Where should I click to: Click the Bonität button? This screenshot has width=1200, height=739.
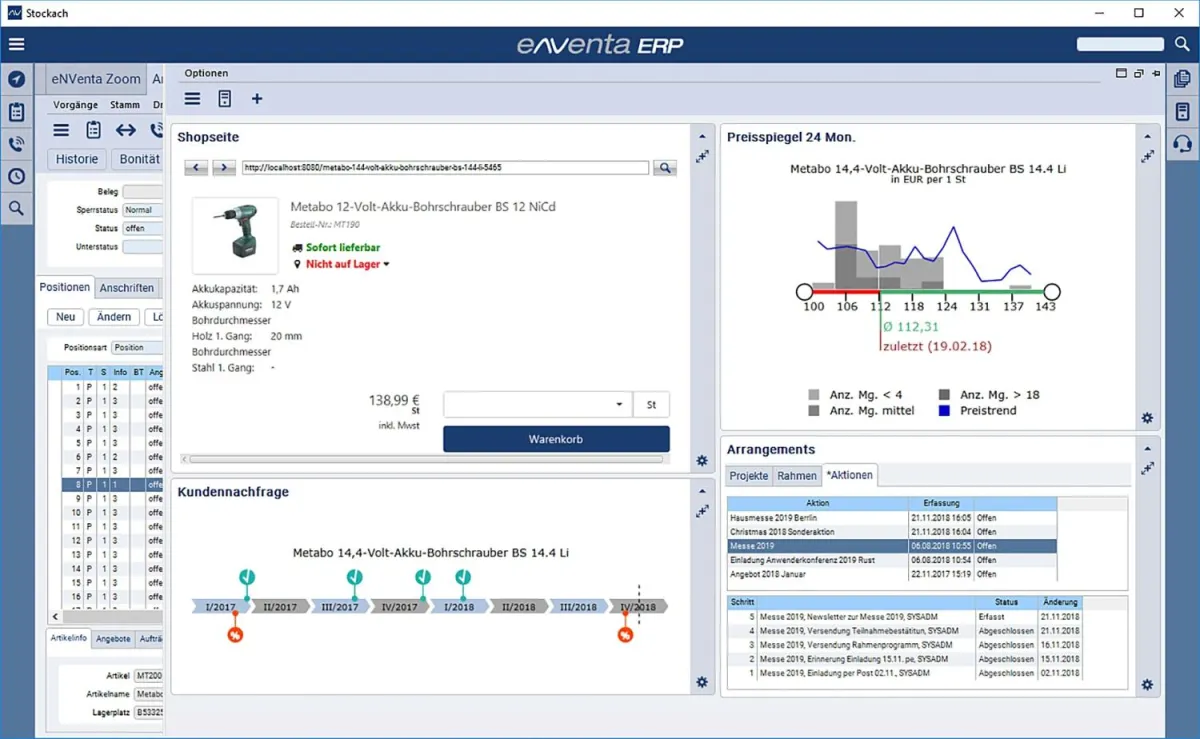(138, 159)
